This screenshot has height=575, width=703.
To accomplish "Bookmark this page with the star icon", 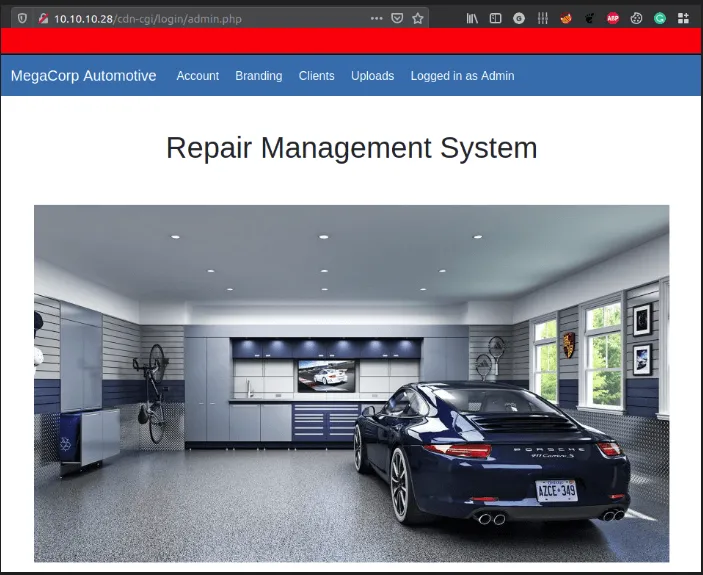I will pos(418,18).
